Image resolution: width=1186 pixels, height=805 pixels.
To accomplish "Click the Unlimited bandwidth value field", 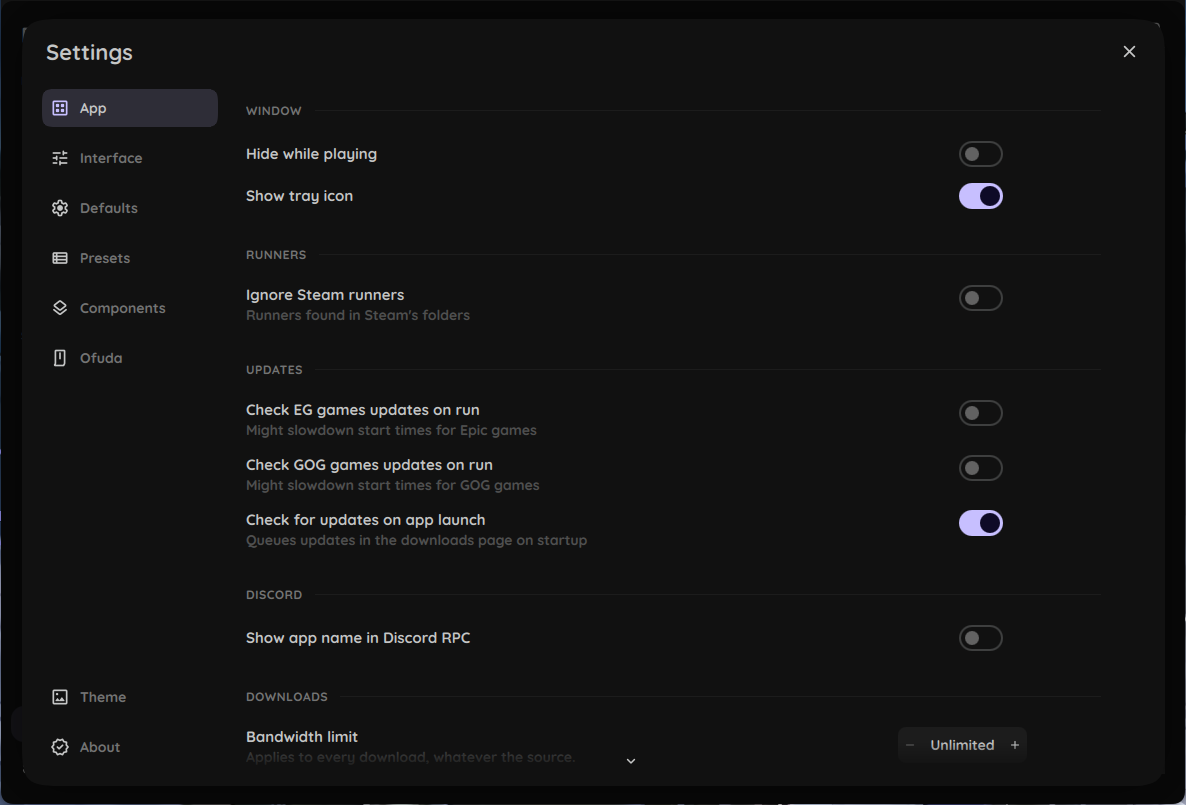I will pos(962,745).
